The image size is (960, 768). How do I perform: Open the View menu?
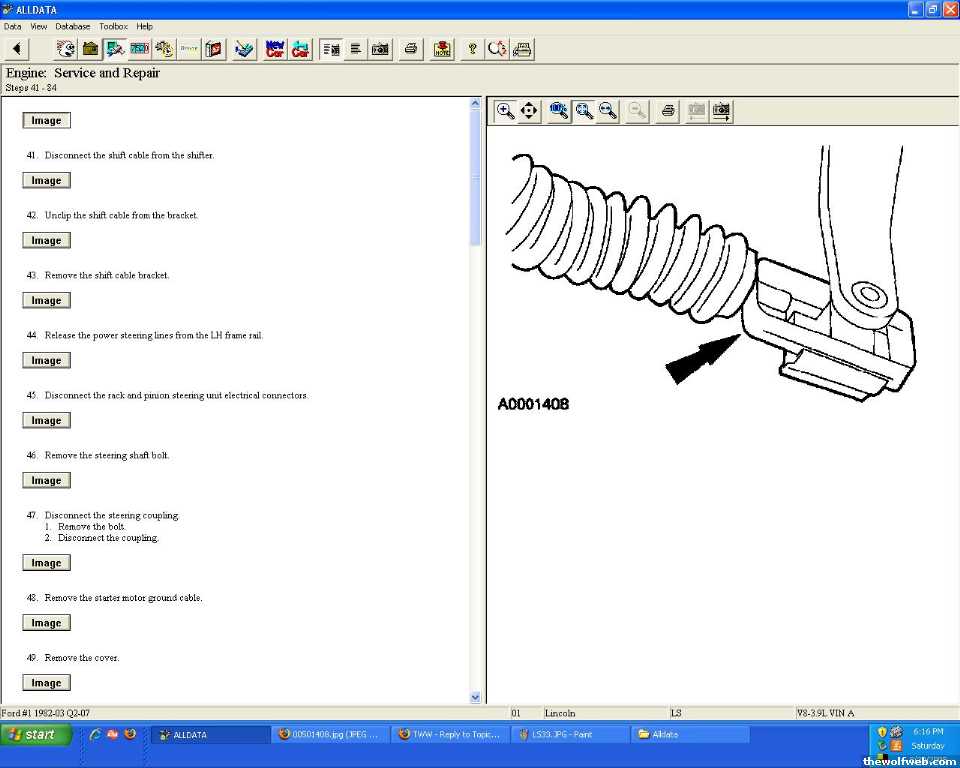[x=39, y=26]
